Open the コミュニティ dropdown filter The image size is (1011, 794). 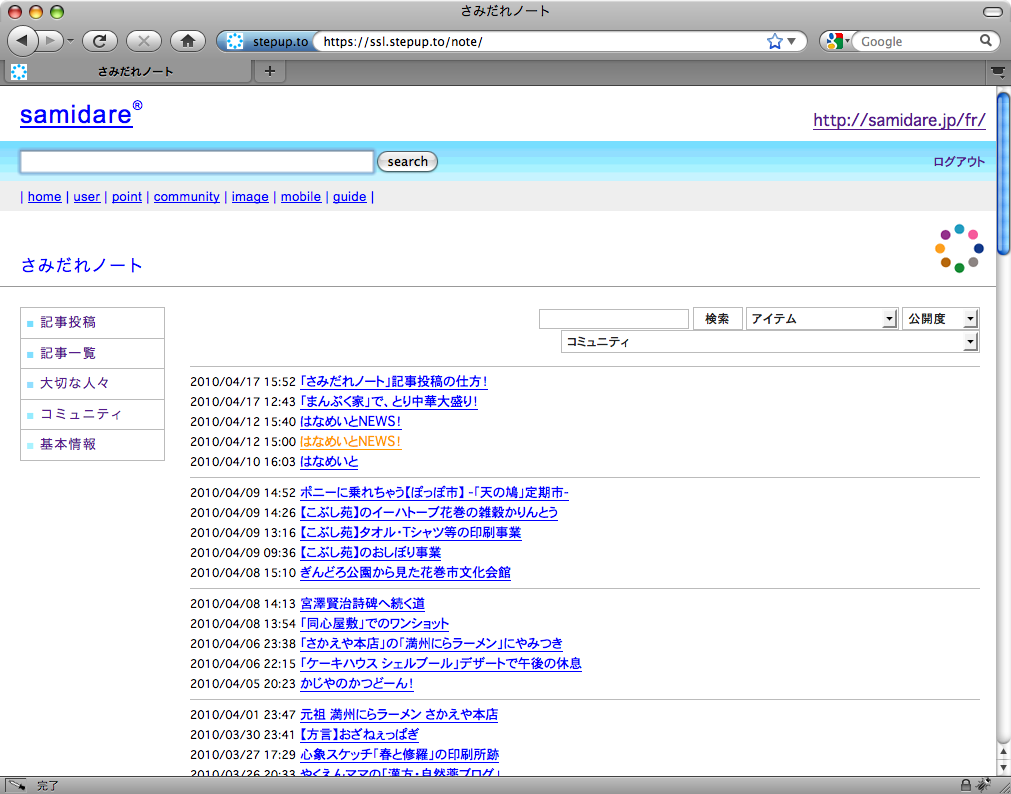[x=769, y=342]
